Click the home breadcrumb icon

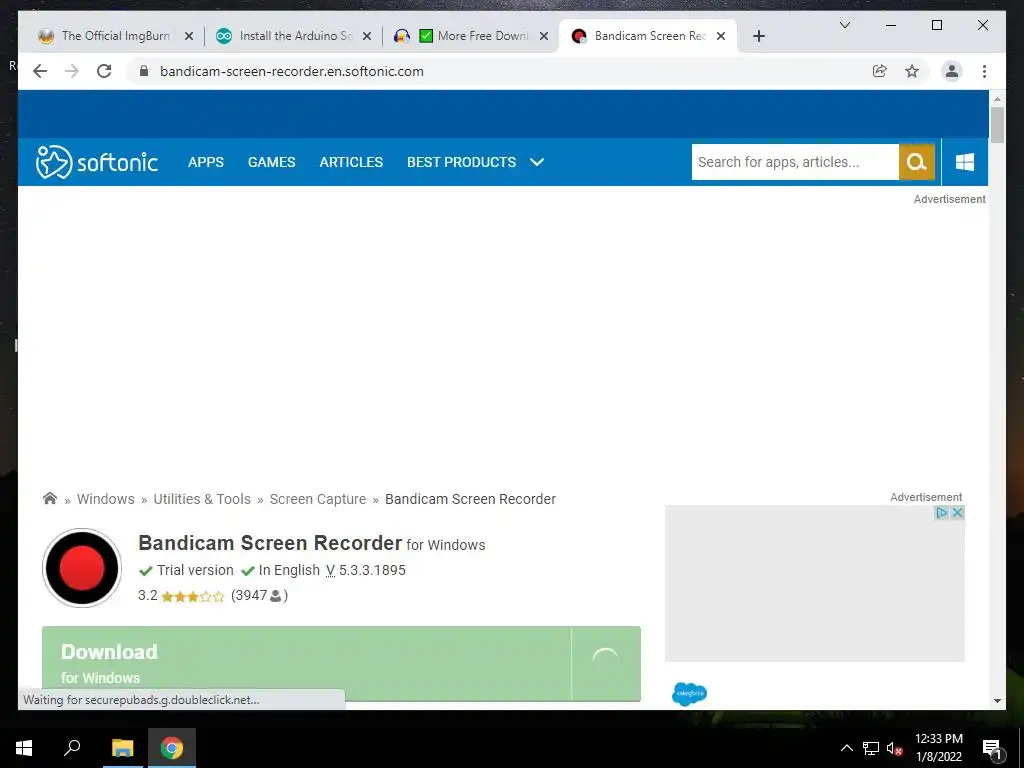point(50,499)
